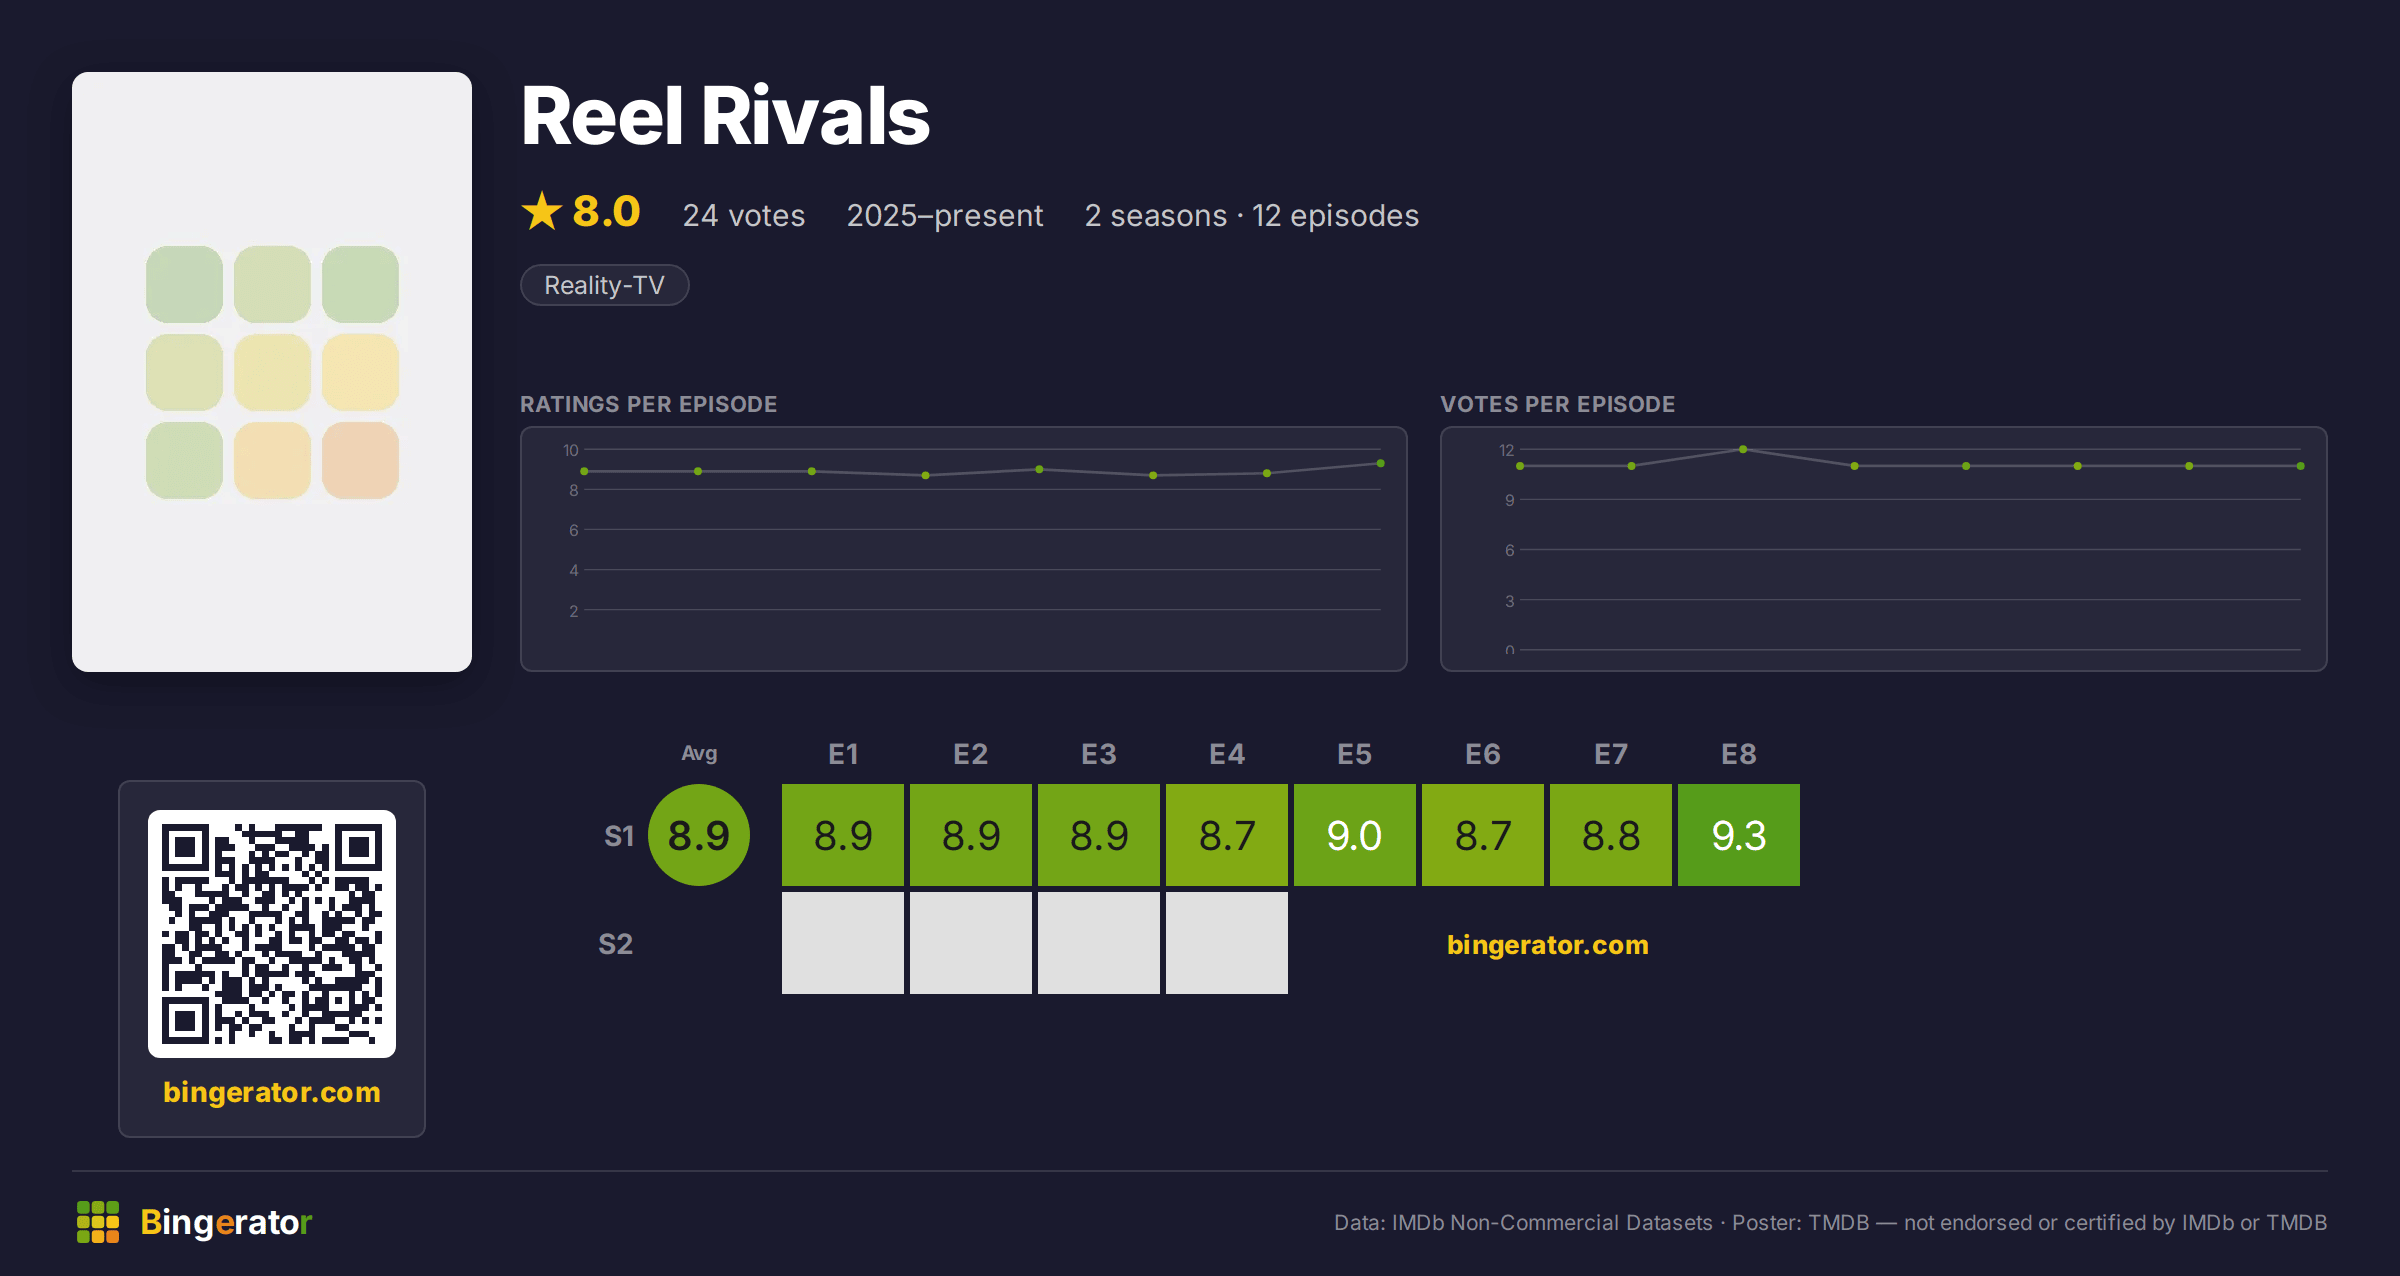Click the placeholder poster thumbnail
Image resolution: width=2400 pixels, height=1276 pixels.
(272, 372)
